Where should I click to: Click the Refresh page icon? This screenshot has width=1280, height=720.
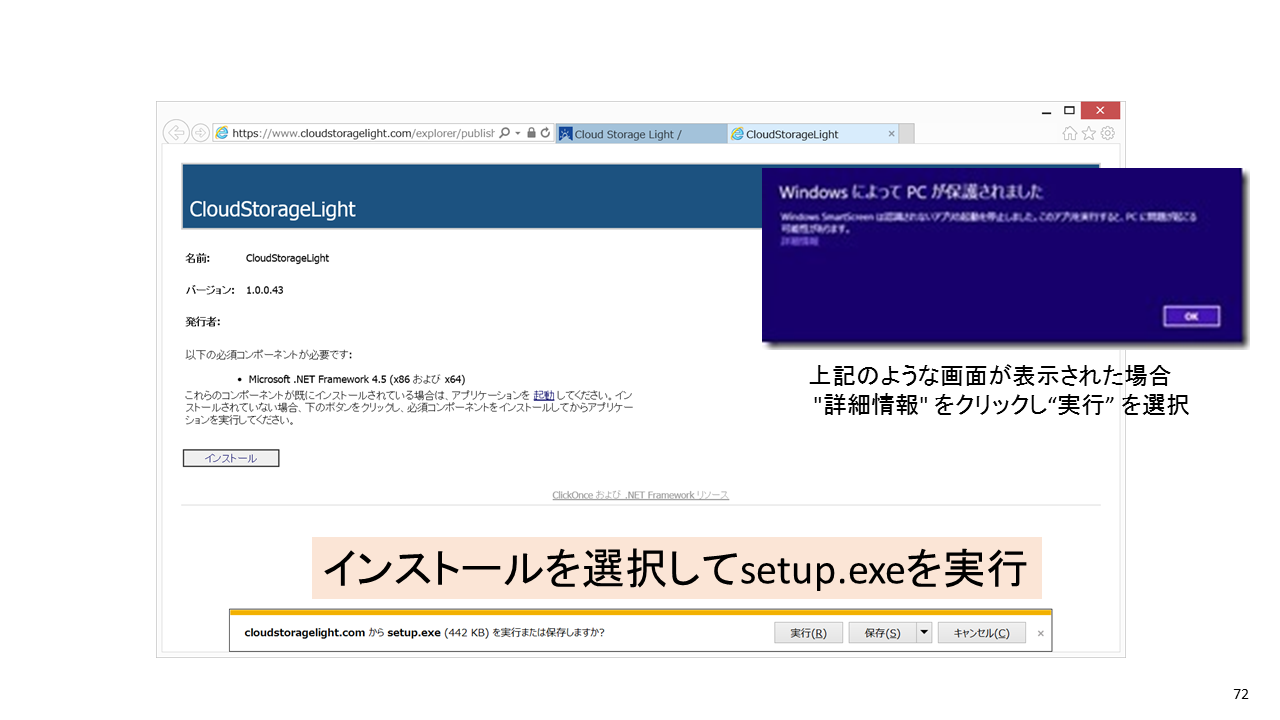point(545,133)
